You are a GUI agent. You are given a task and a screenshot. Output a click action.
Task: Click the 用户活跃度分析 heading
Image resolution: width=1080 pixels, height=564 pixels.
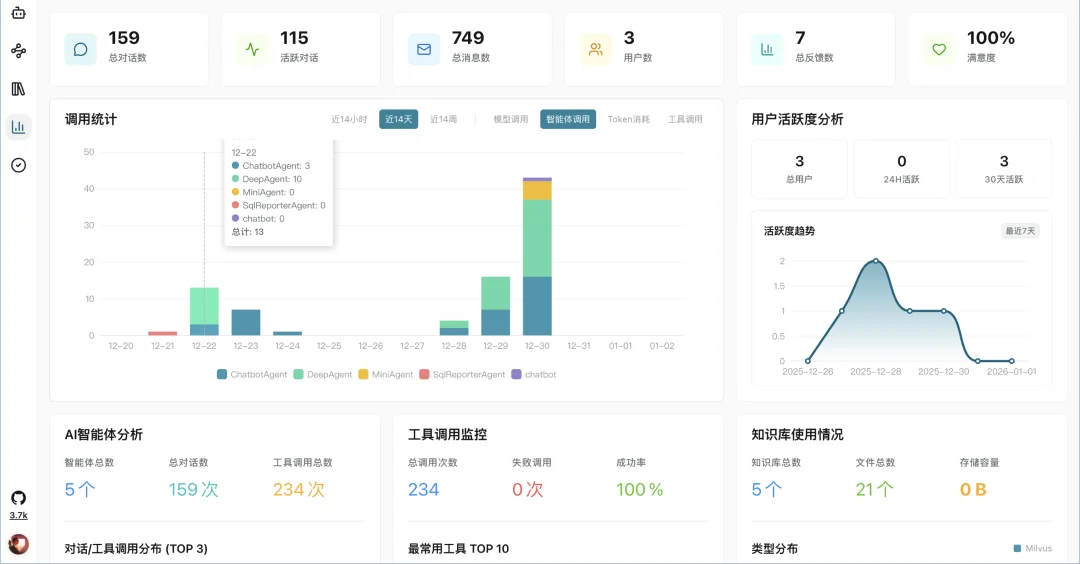pos(797,119)
